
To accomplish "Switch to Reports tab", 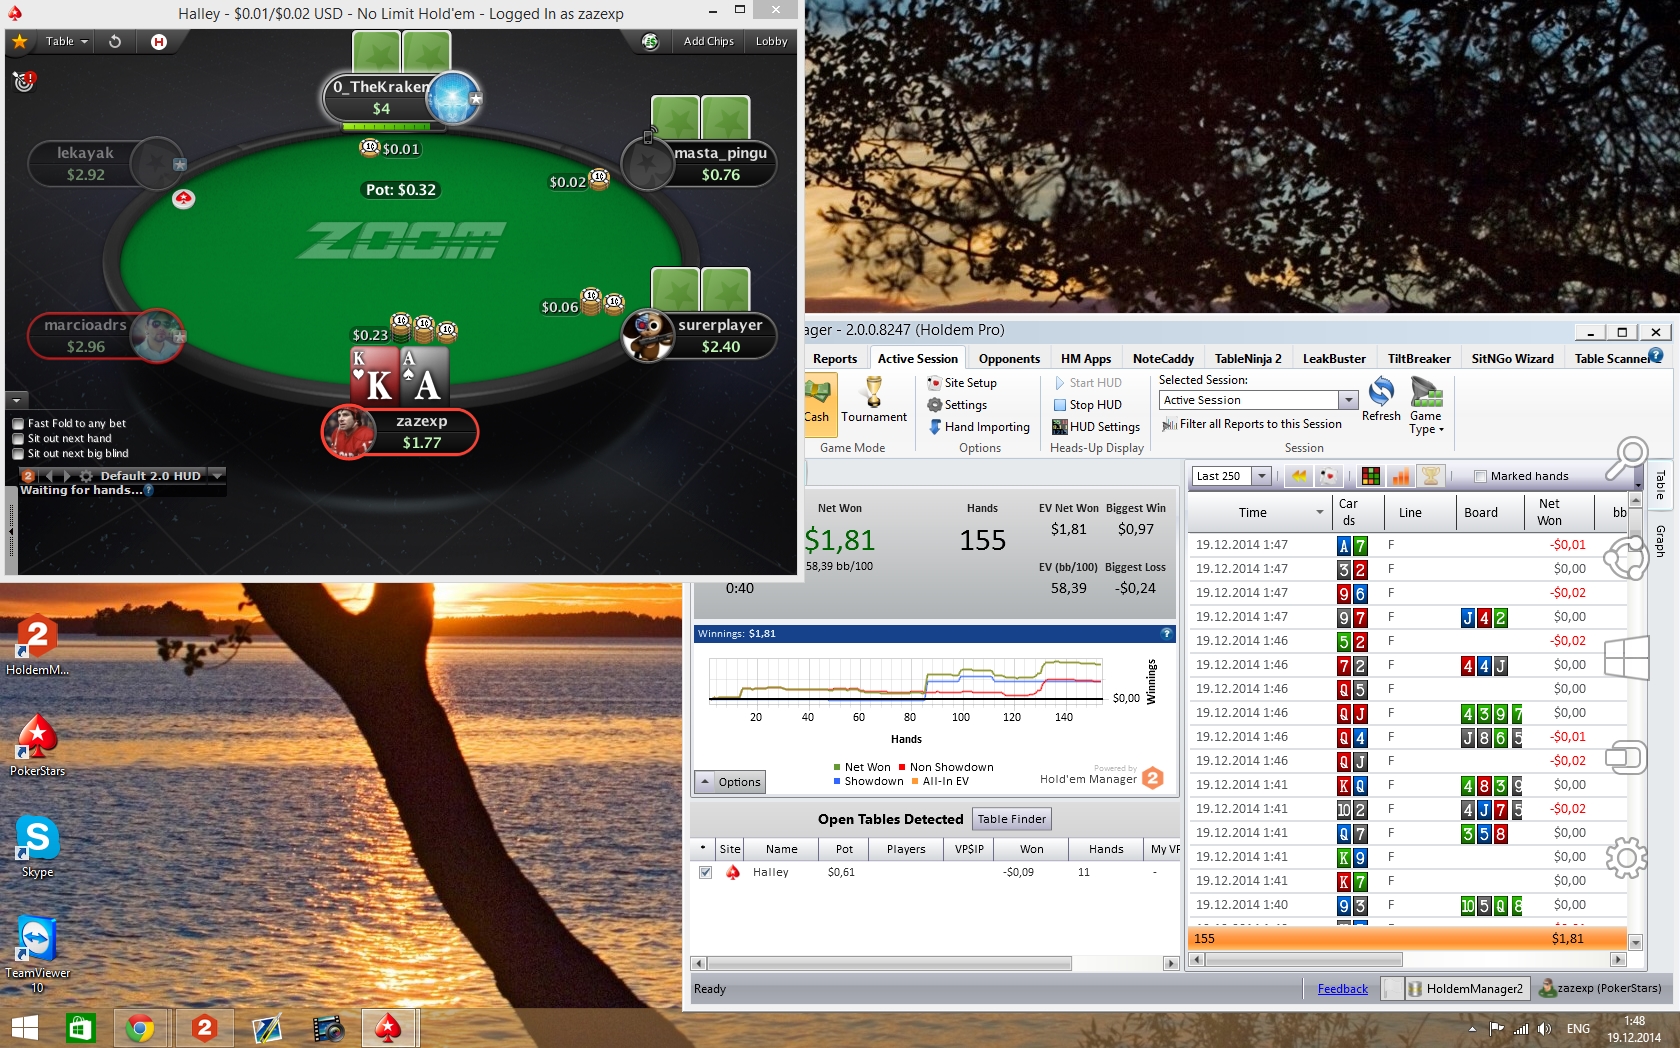I will click(835, 359).
